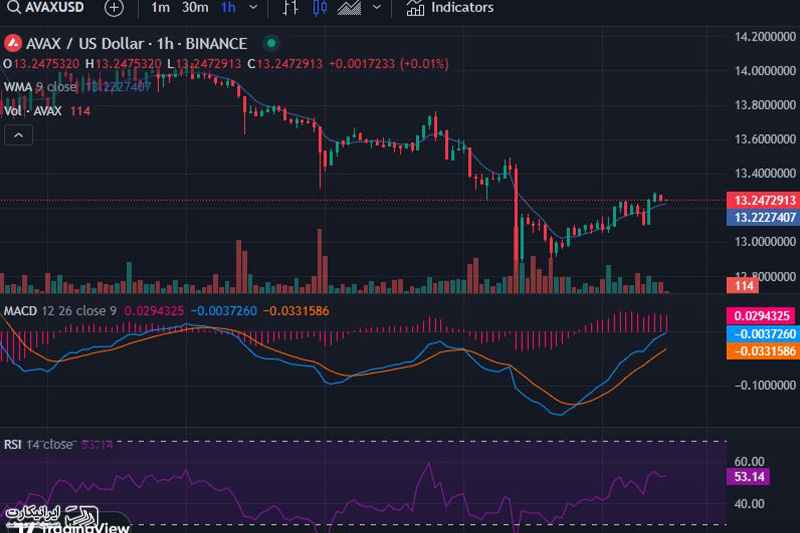Click the 53.14 RSI value label

click(x=748, y=477)
